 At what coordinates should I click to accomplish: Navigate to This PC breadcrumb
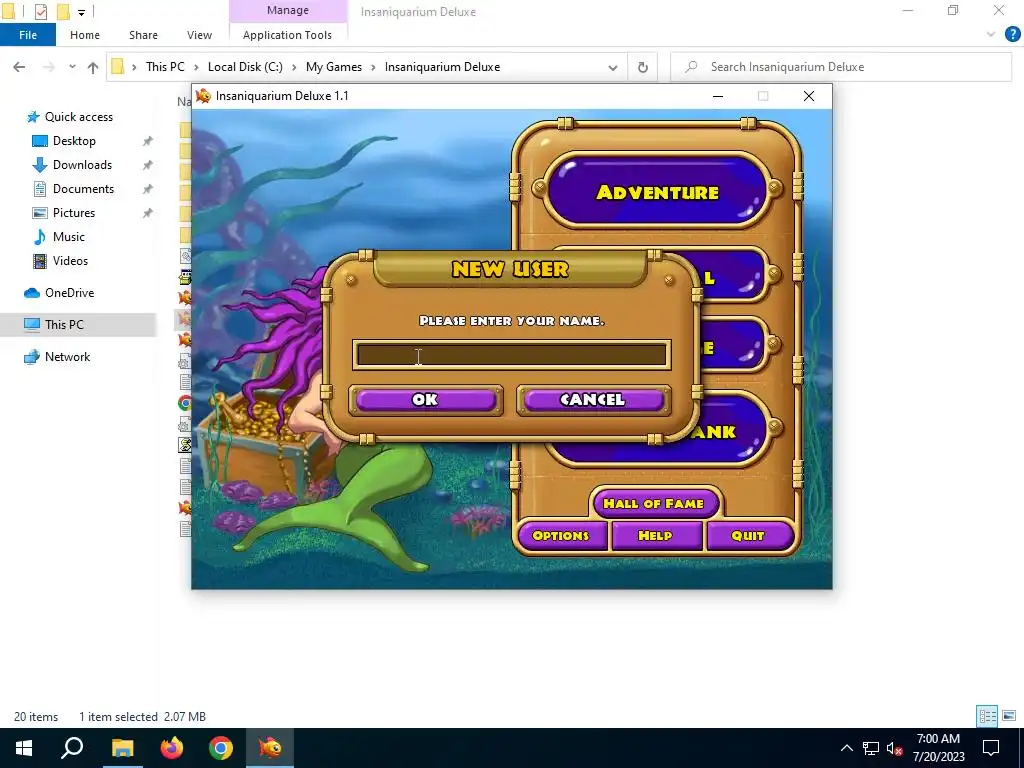point(165,67)
